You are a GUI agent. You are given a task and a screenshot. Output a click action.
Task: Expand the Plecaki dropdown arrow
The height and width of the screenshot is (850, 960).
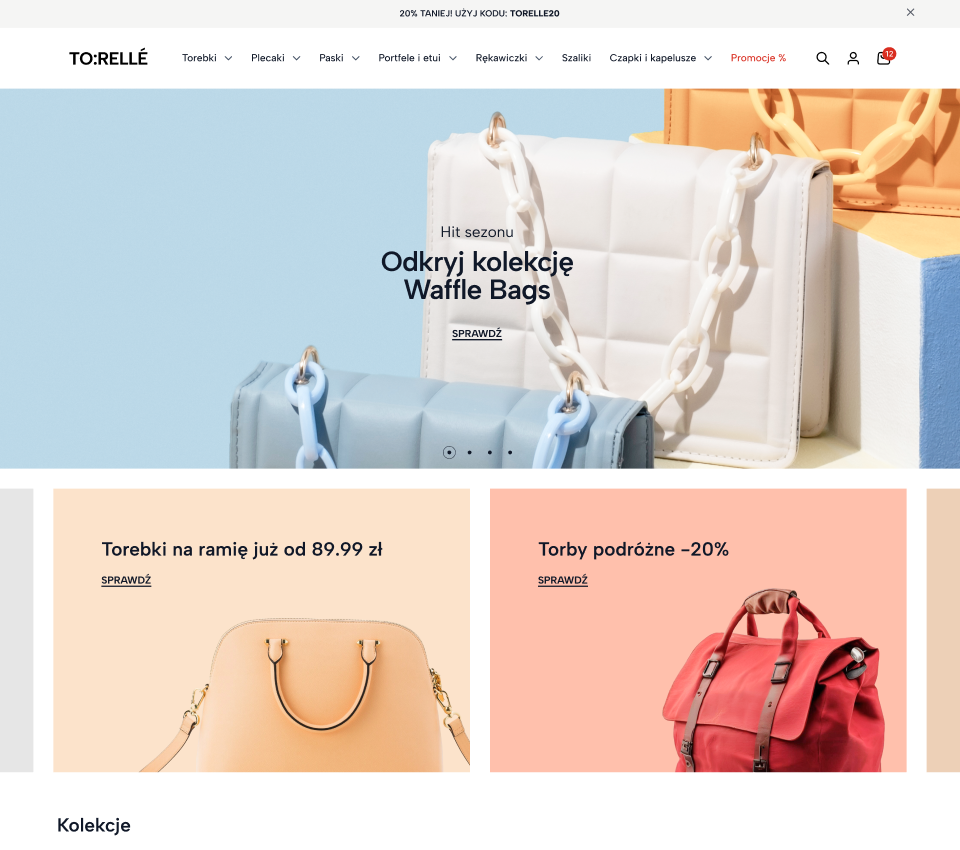[296, 58]
